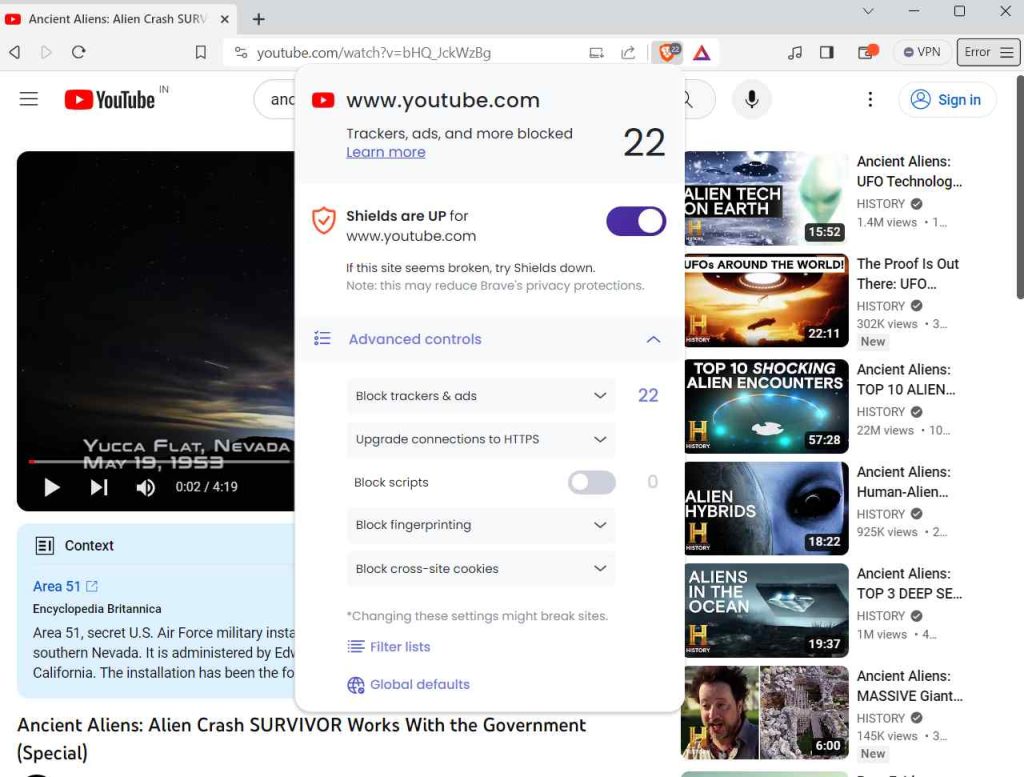This screenshot has width=1024, height=777.
Task: Open the Brave playlist music icon
Action: click(795, 52)
